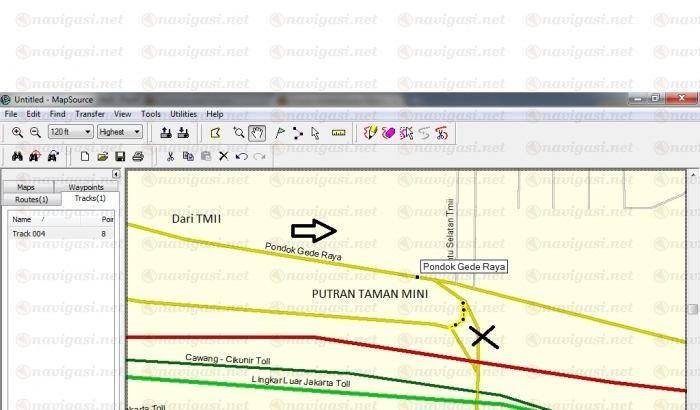The height and width of the screenshot is (410, 700).
Task: Switch to the Waypoints tab
Action: [85, 187]
